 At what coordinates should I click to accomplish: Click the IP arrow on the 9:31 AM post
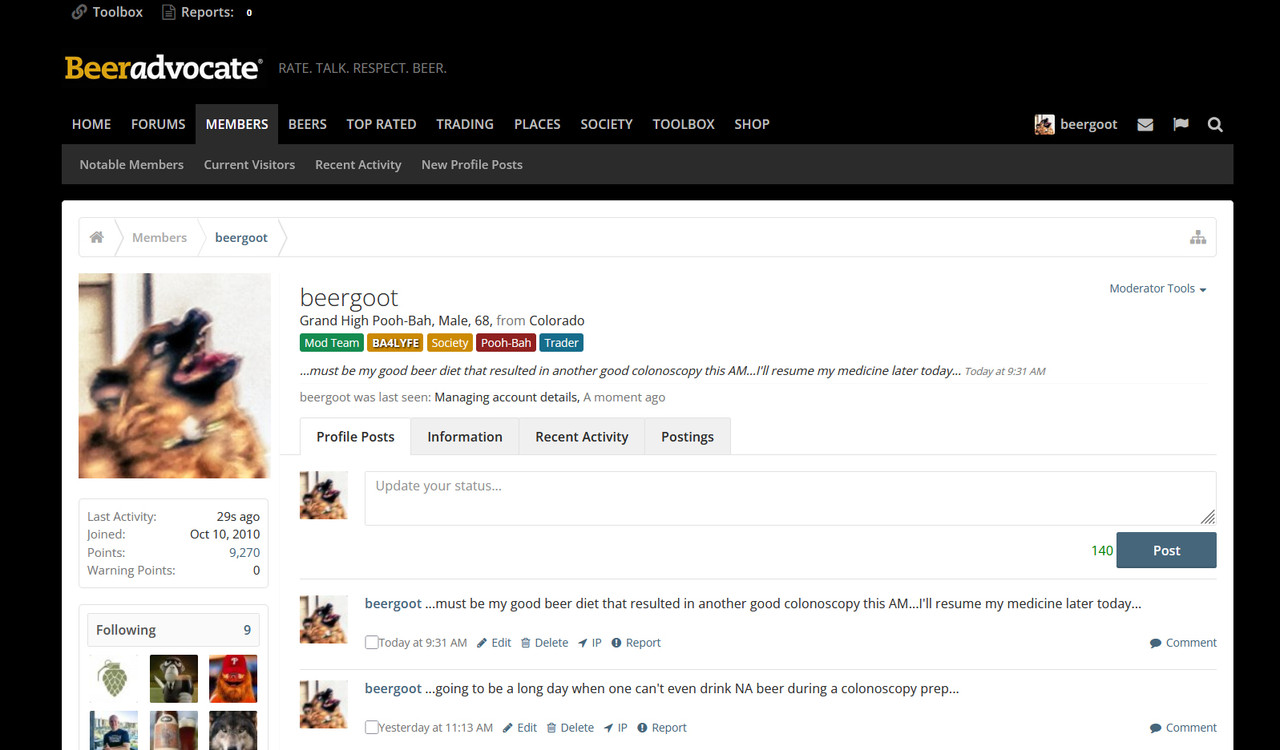click(590, 643)
